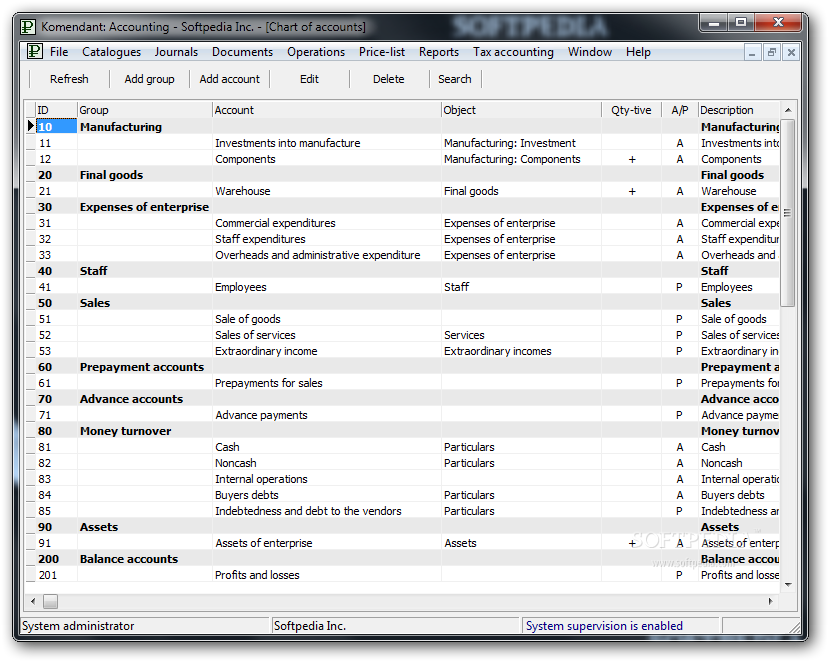Open the Operations menu

point(316,52)
